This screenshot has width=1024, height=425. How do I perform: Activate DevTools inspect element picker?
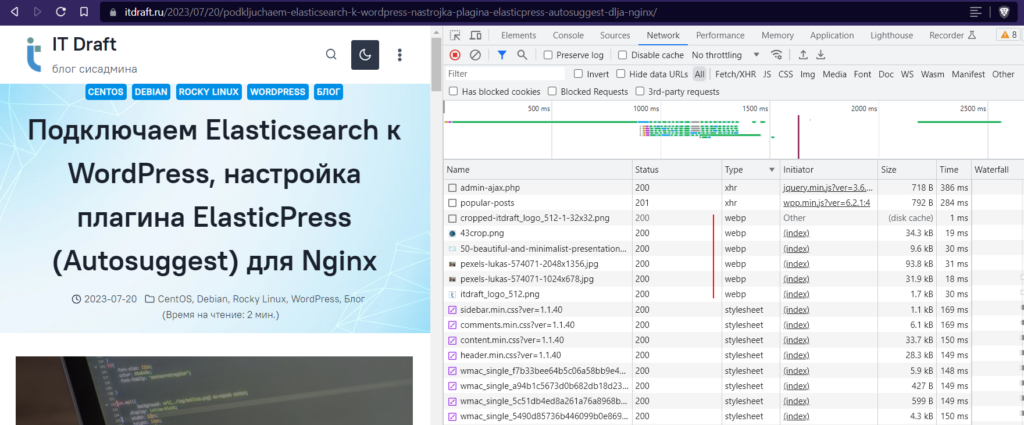(x=456, y=35)
